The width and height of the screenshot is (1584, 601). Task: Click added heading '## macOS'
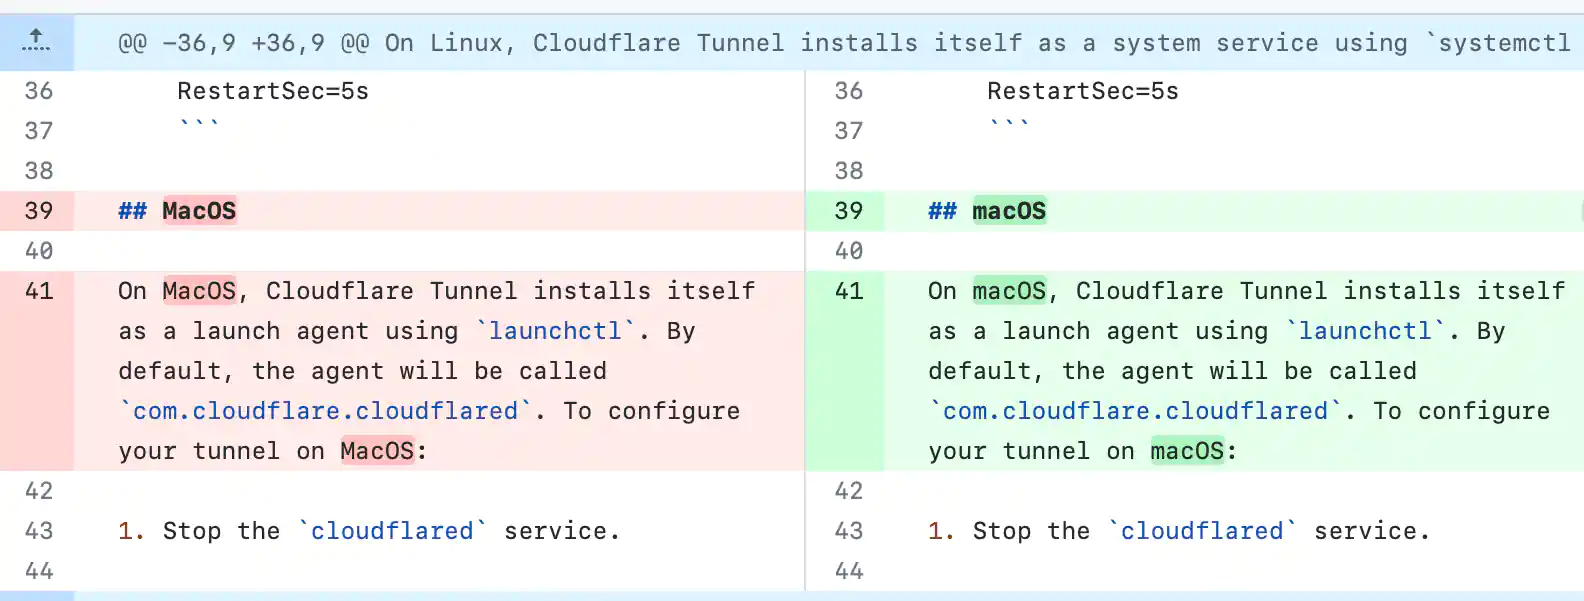[987, 211]
